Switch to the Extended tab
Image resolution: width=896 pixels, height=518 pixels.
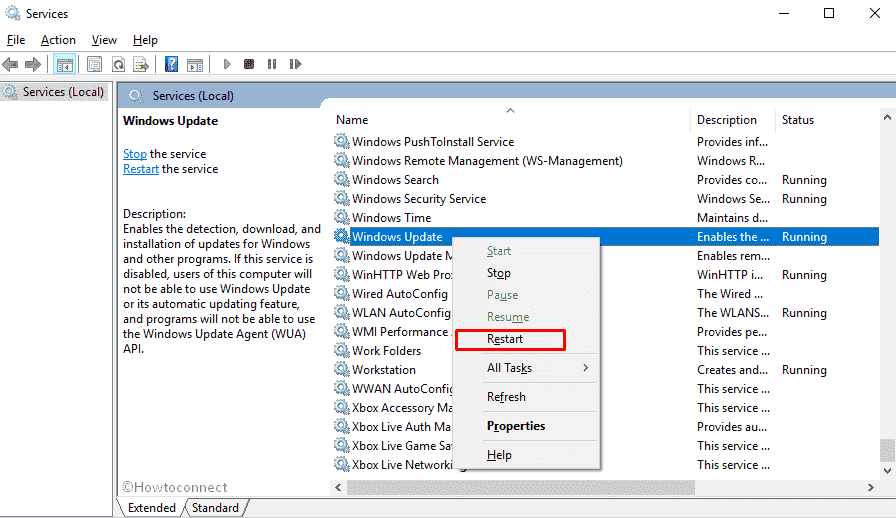coord(151,508)
